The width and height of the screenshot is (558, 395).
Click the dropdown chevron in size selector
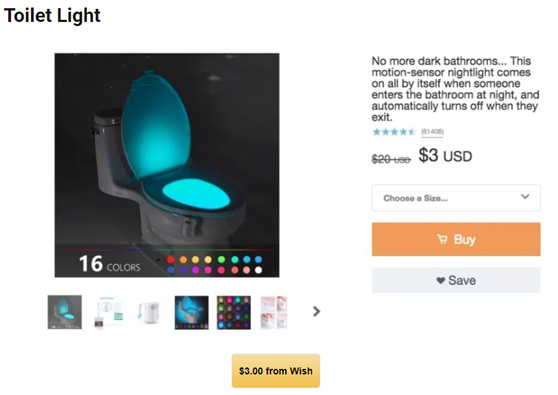(525, 196)
